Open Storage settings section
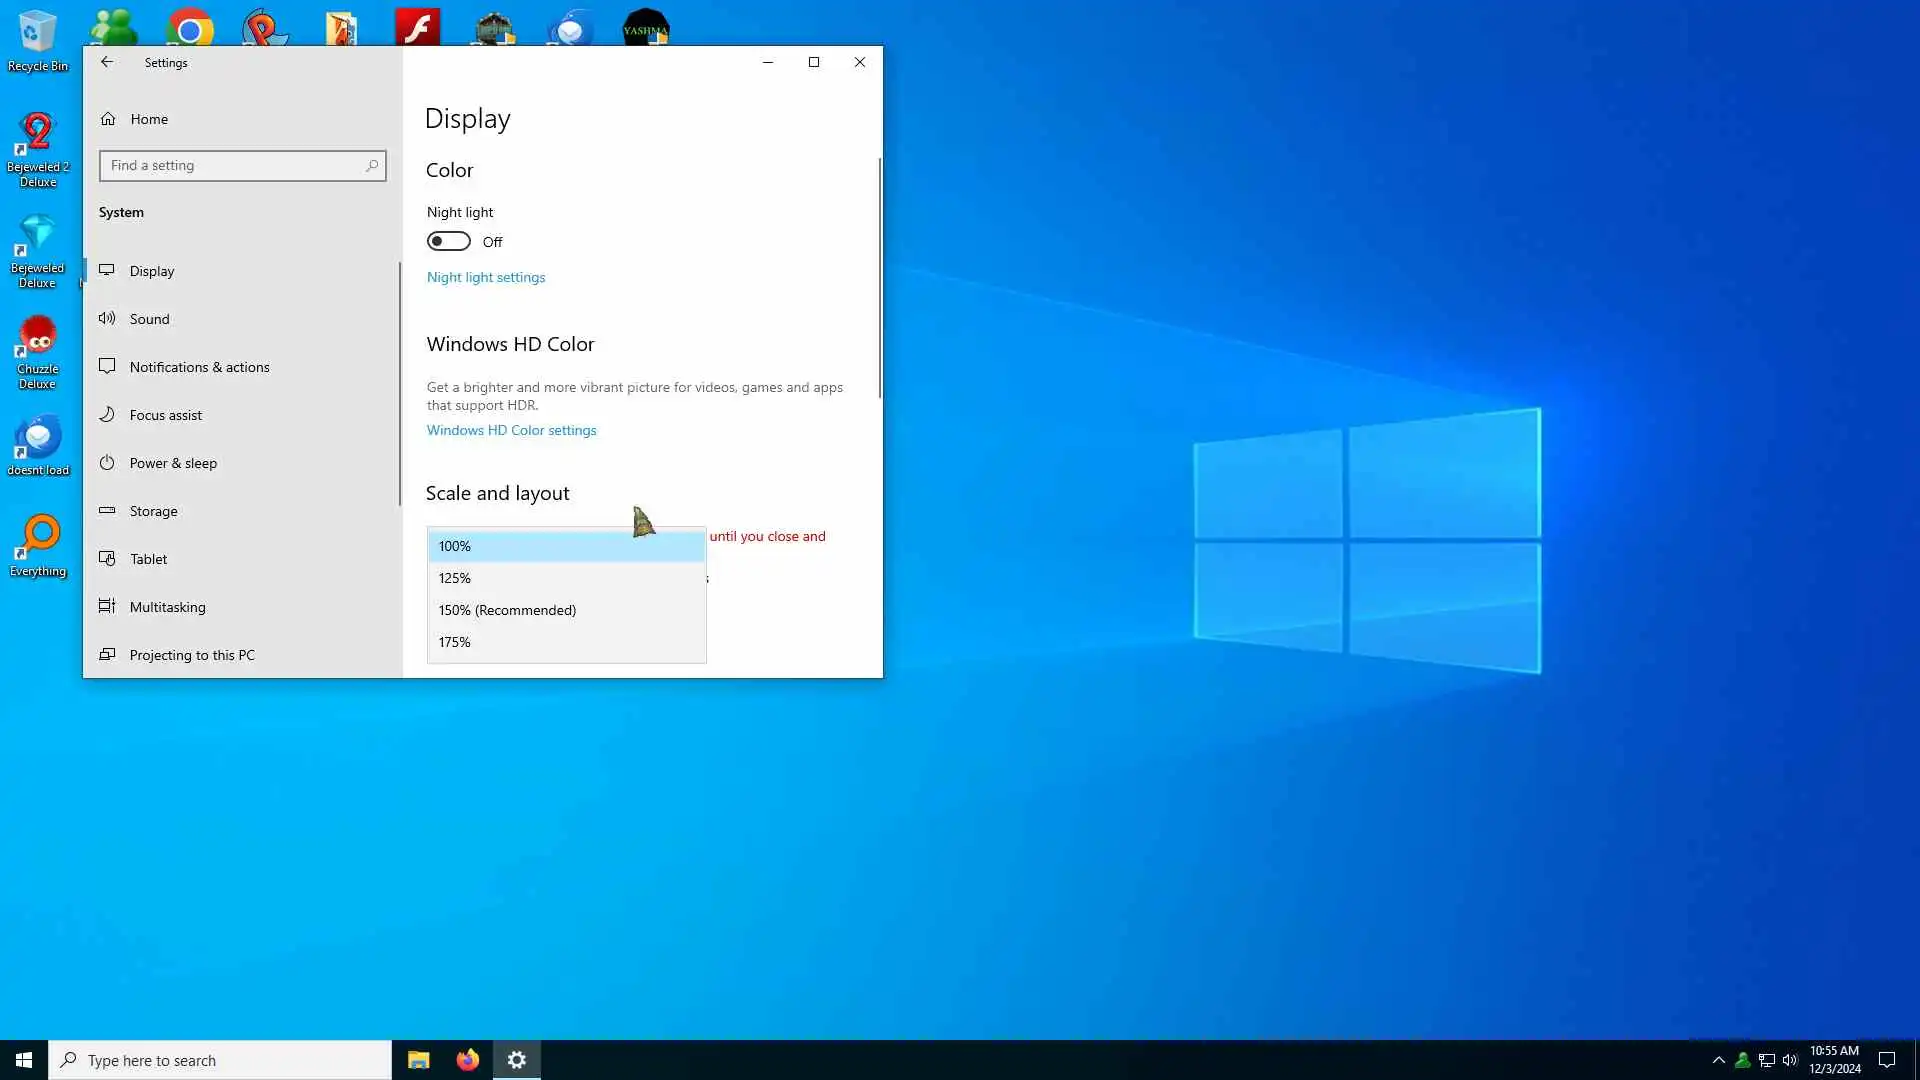The width and height of the screenshot is (1920, 1080). pyautogui.click(x=153, y=511)
